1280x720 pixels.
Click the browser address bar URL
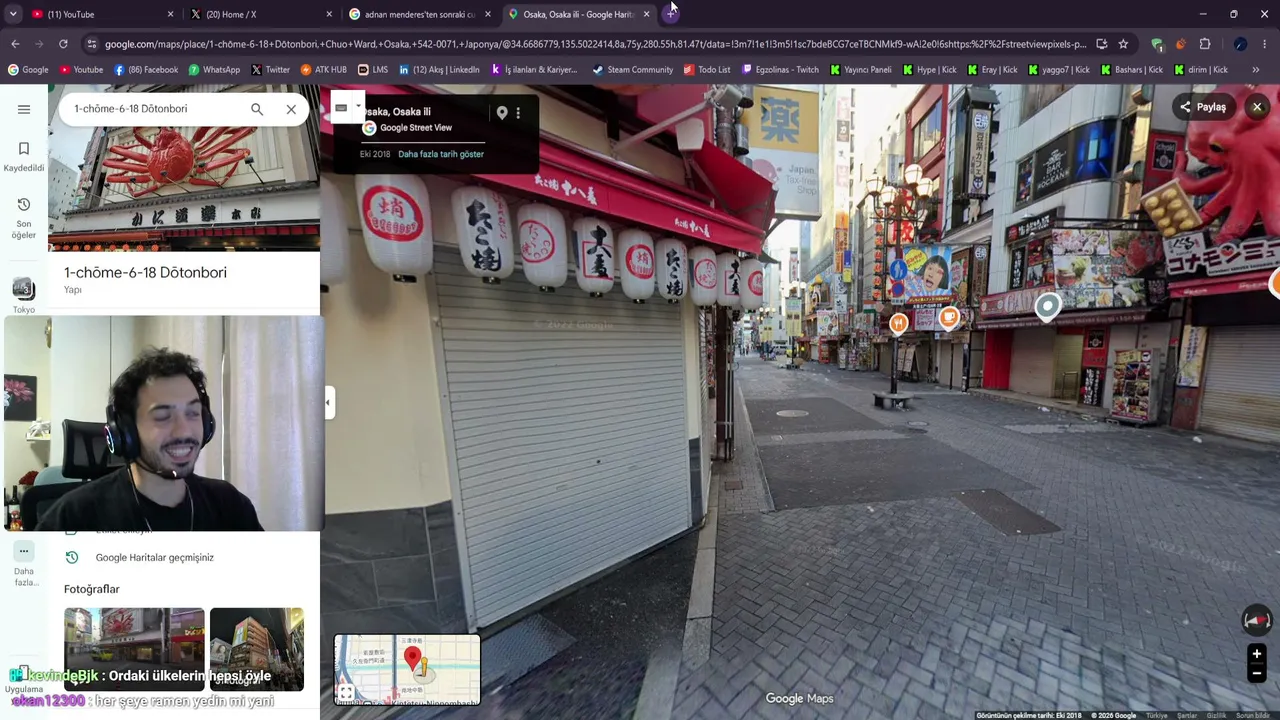coord(595,44)
